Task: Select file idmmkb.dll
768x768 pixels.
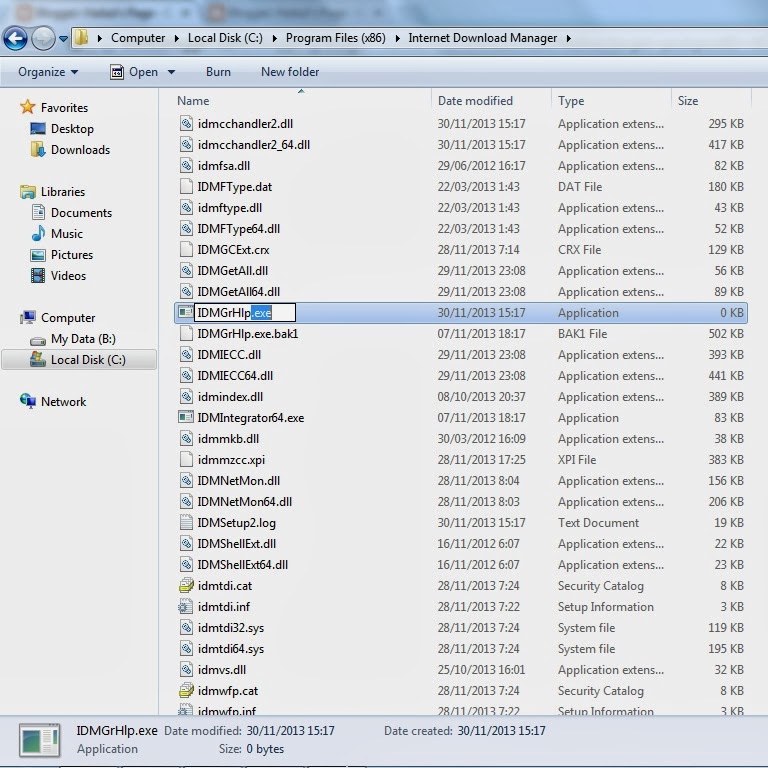Action: (x=228, y=439)
